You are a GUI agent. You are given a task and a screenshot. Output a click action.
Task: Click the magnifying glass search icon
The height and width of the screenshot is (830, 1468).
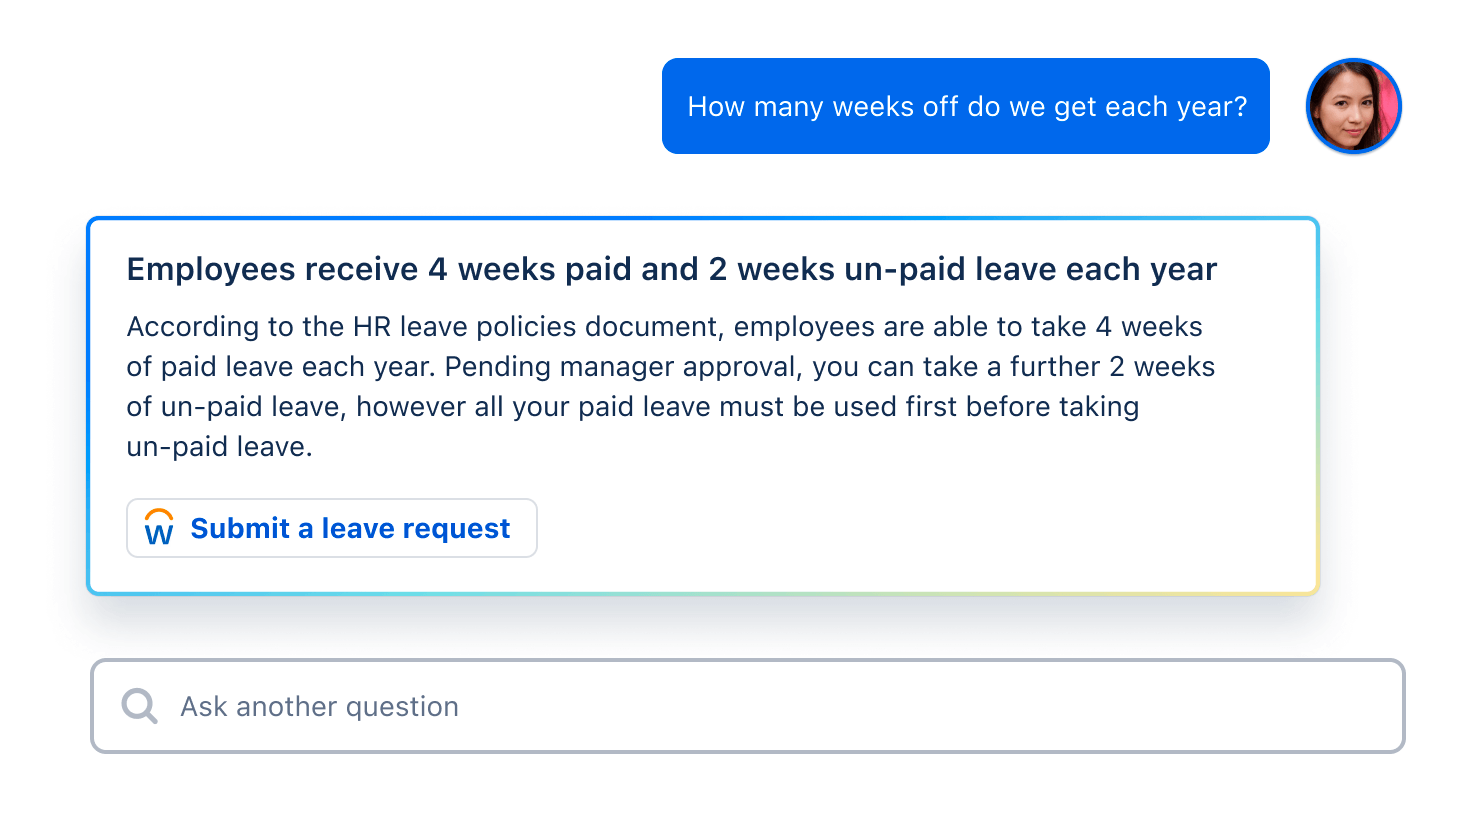click(139, 706)
